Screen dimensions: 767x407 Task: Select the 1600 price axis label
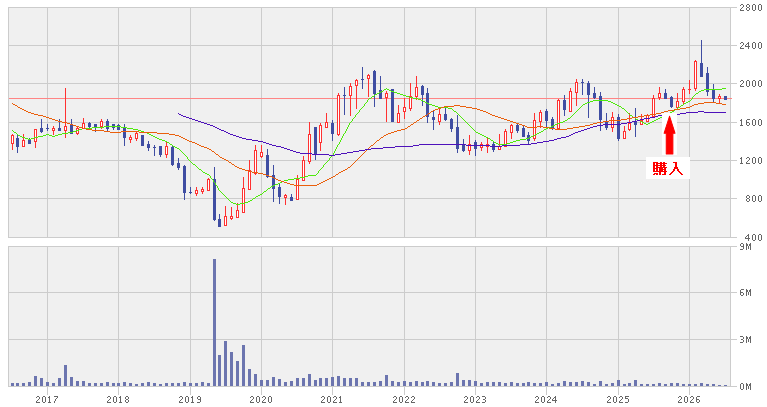point(751,123)
